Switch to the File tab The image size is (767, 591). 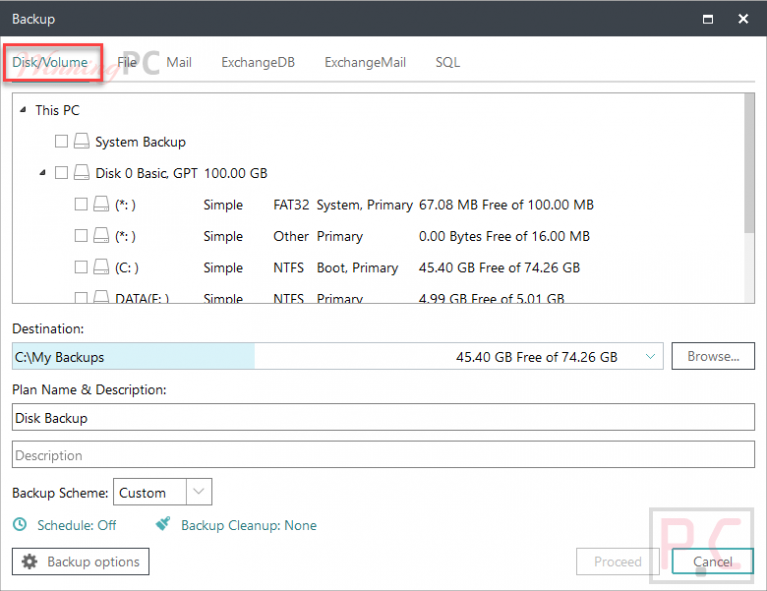(x=127, y=63)
